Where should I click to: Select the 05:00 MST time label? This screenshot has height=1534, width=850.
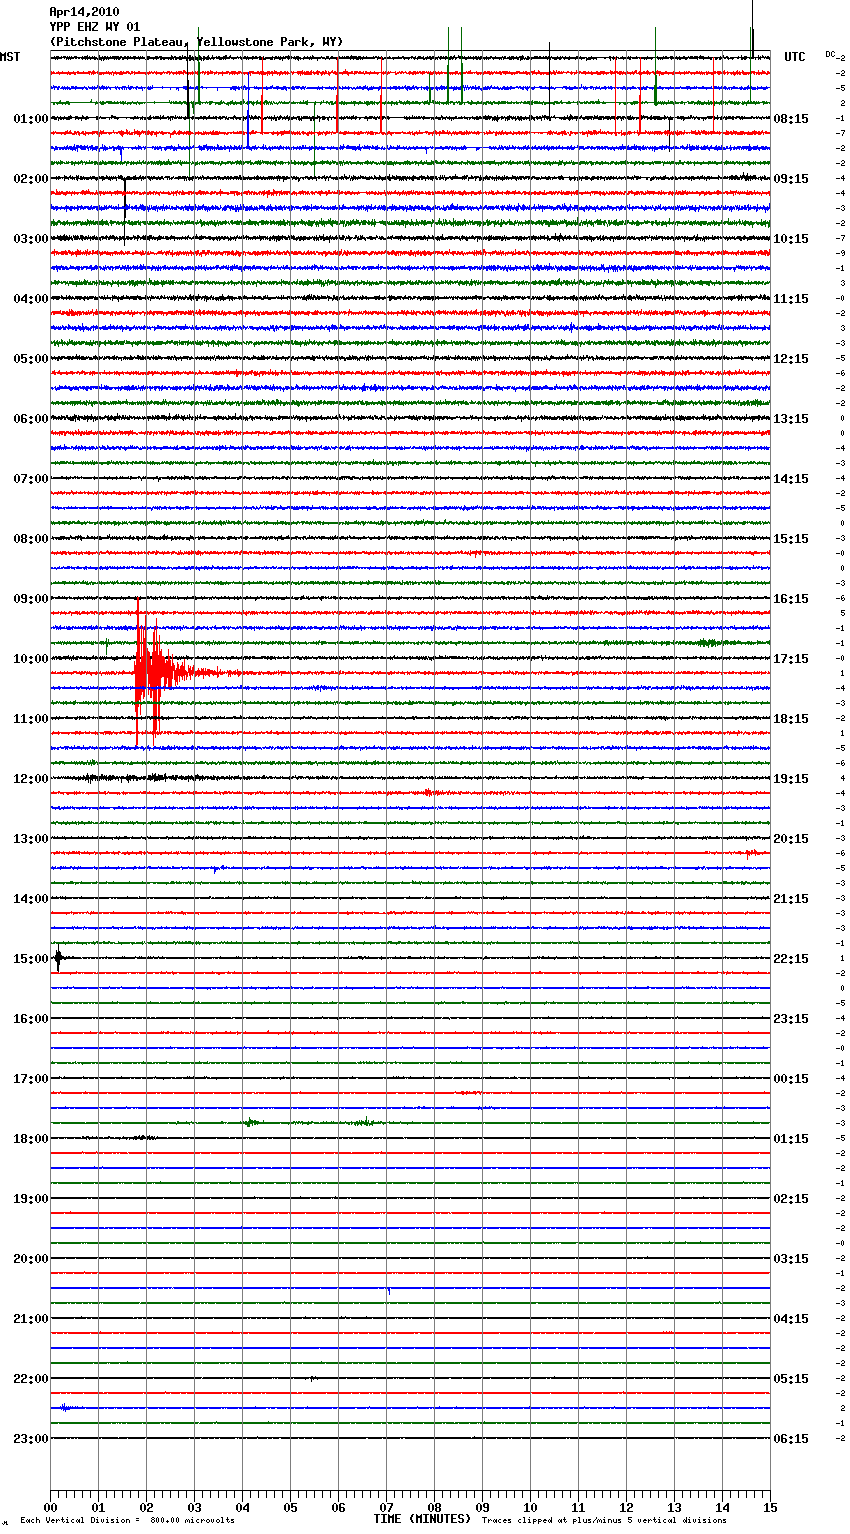click(x=31, y=359)
